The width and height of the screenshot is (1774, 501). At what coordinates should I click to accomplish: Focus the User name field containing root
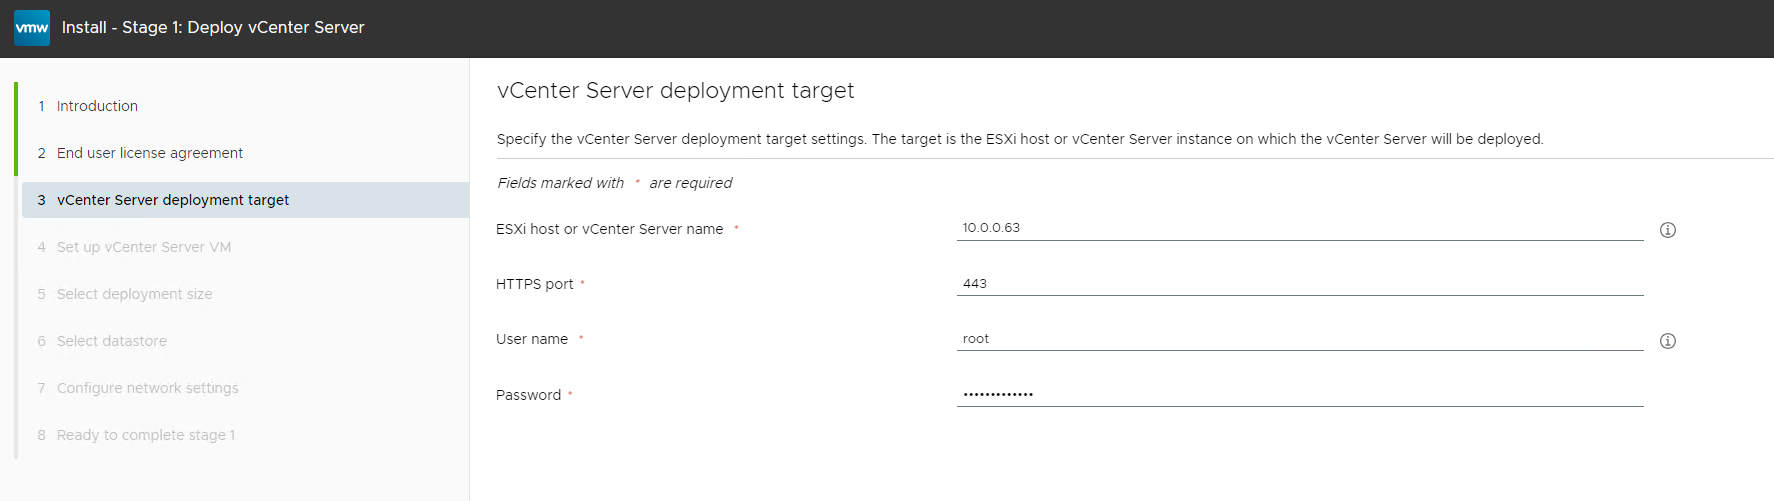1299,339
